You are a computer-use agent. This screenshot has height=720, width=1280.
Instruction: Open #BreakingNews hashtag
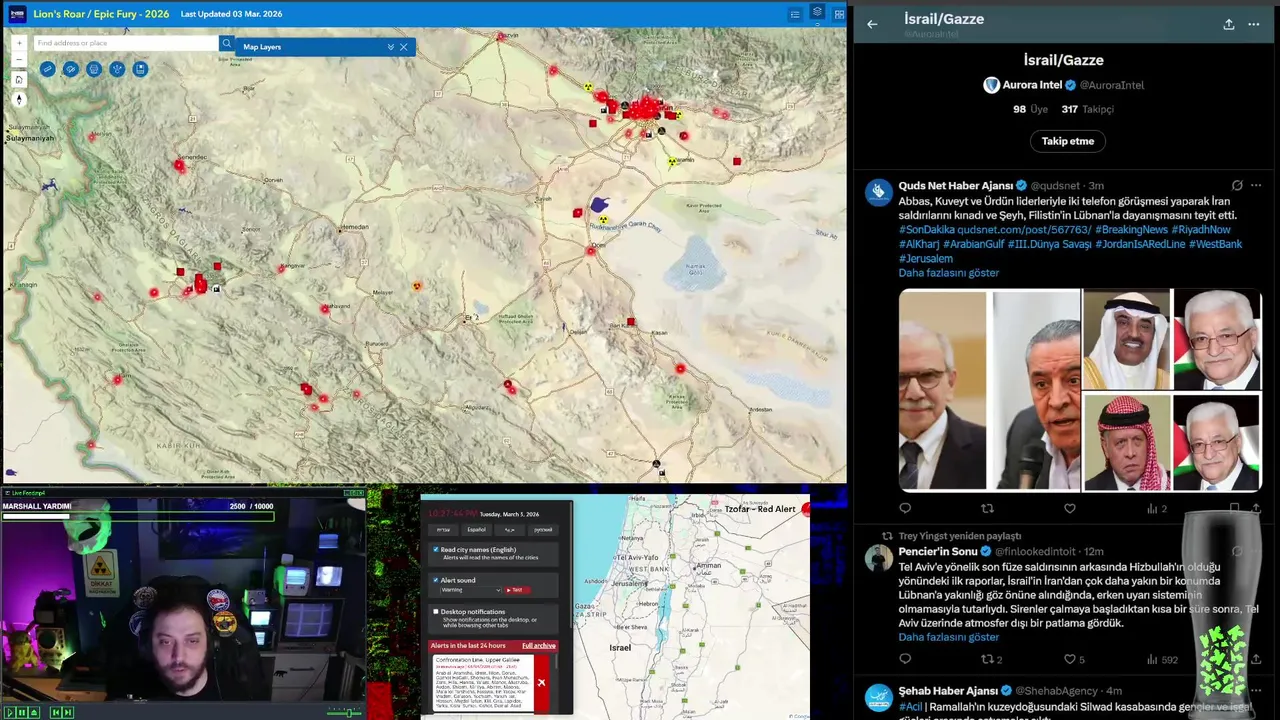tap(1131, 230)
